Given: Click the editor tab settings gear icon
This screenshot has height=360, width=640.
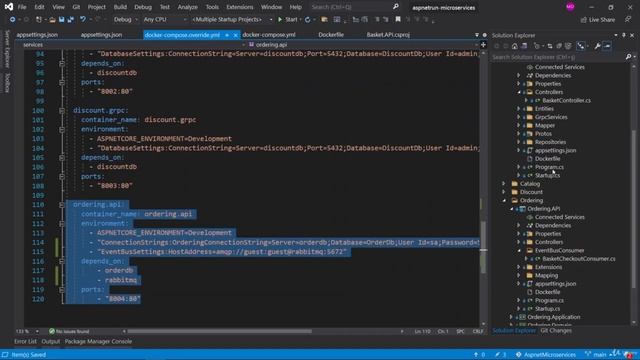Looking at the screenshot, I should coord(484,35).
